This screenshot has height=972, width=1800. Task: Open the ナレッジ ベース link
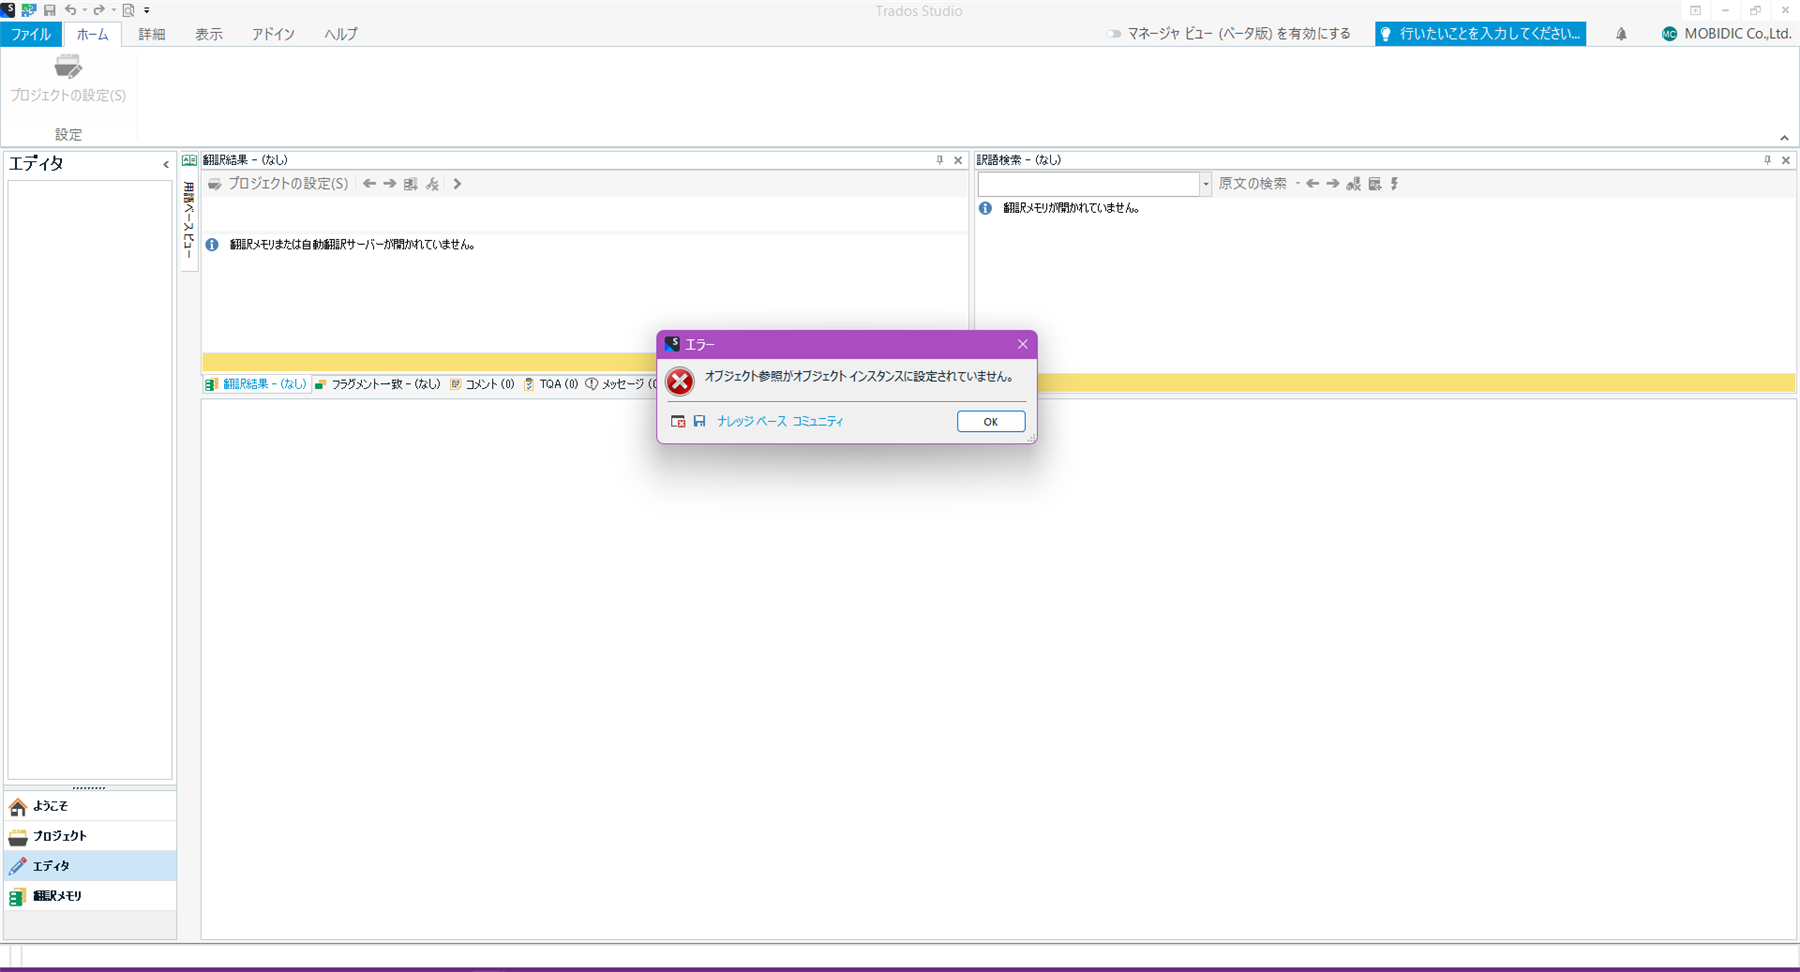point(751,422)
